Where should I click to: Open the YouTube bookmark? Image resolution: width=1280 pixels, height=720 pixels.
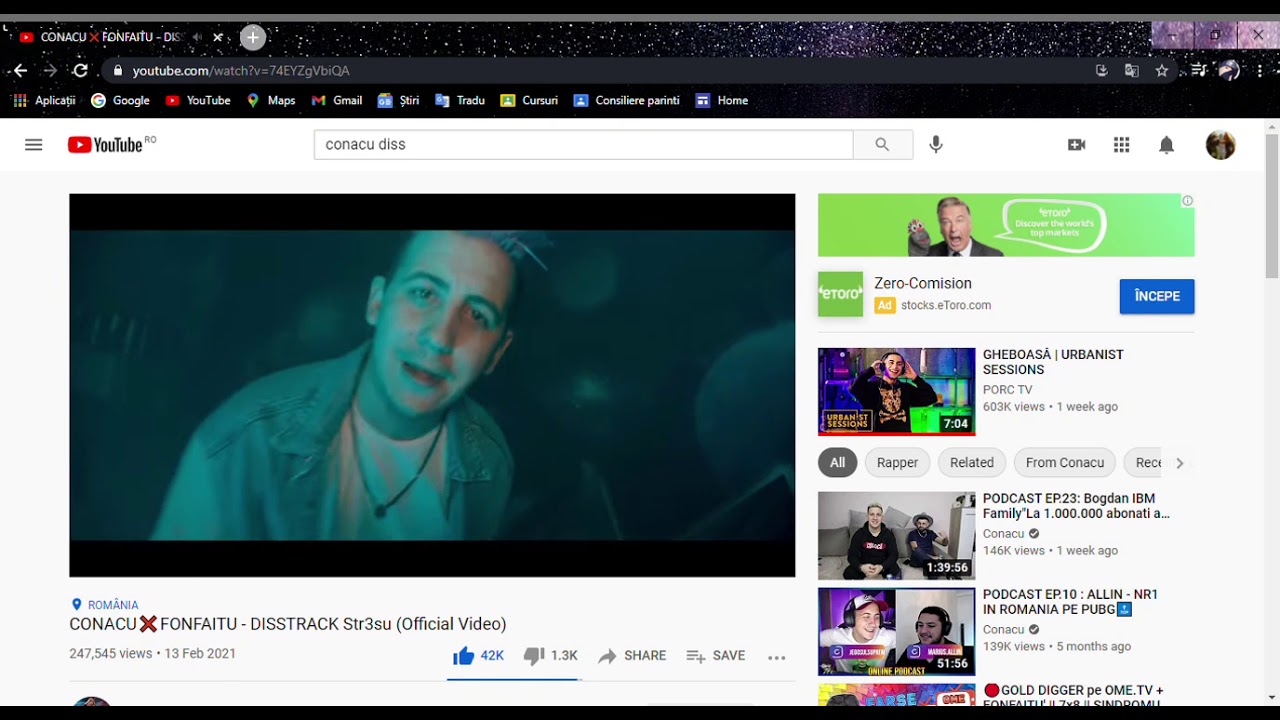click(198, 100)
